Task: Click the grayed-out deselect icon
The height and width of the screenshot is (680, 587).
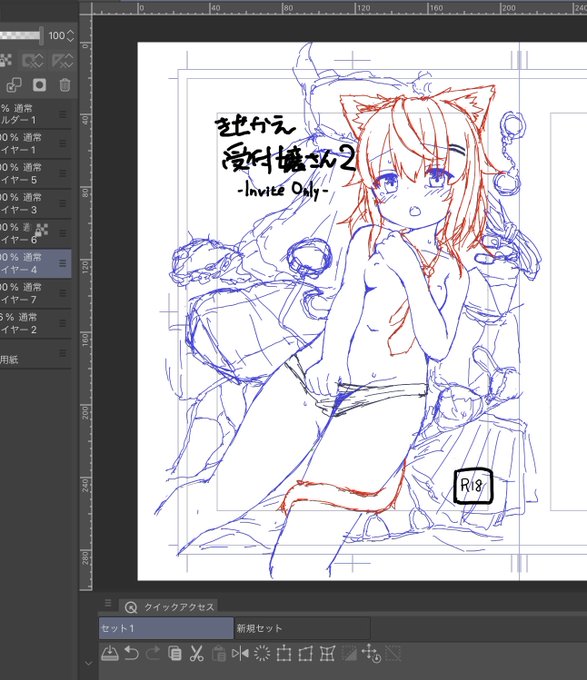Action: (393, 653)
